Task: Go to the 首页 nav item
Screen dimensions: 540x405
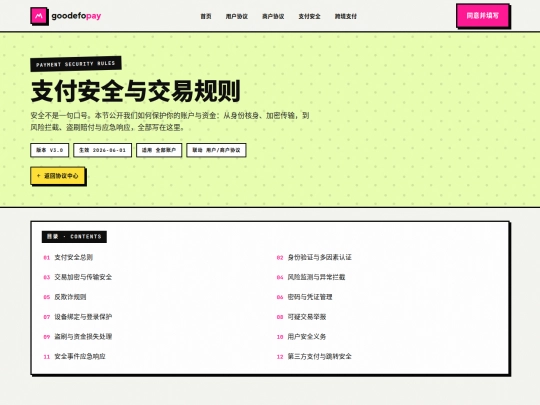Action: 206,16
